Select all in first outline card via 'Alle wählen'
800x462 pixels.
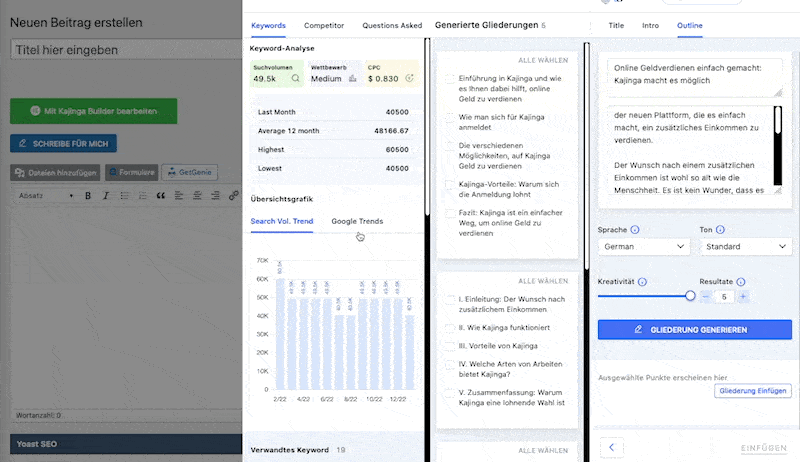[x=543, y=60]
